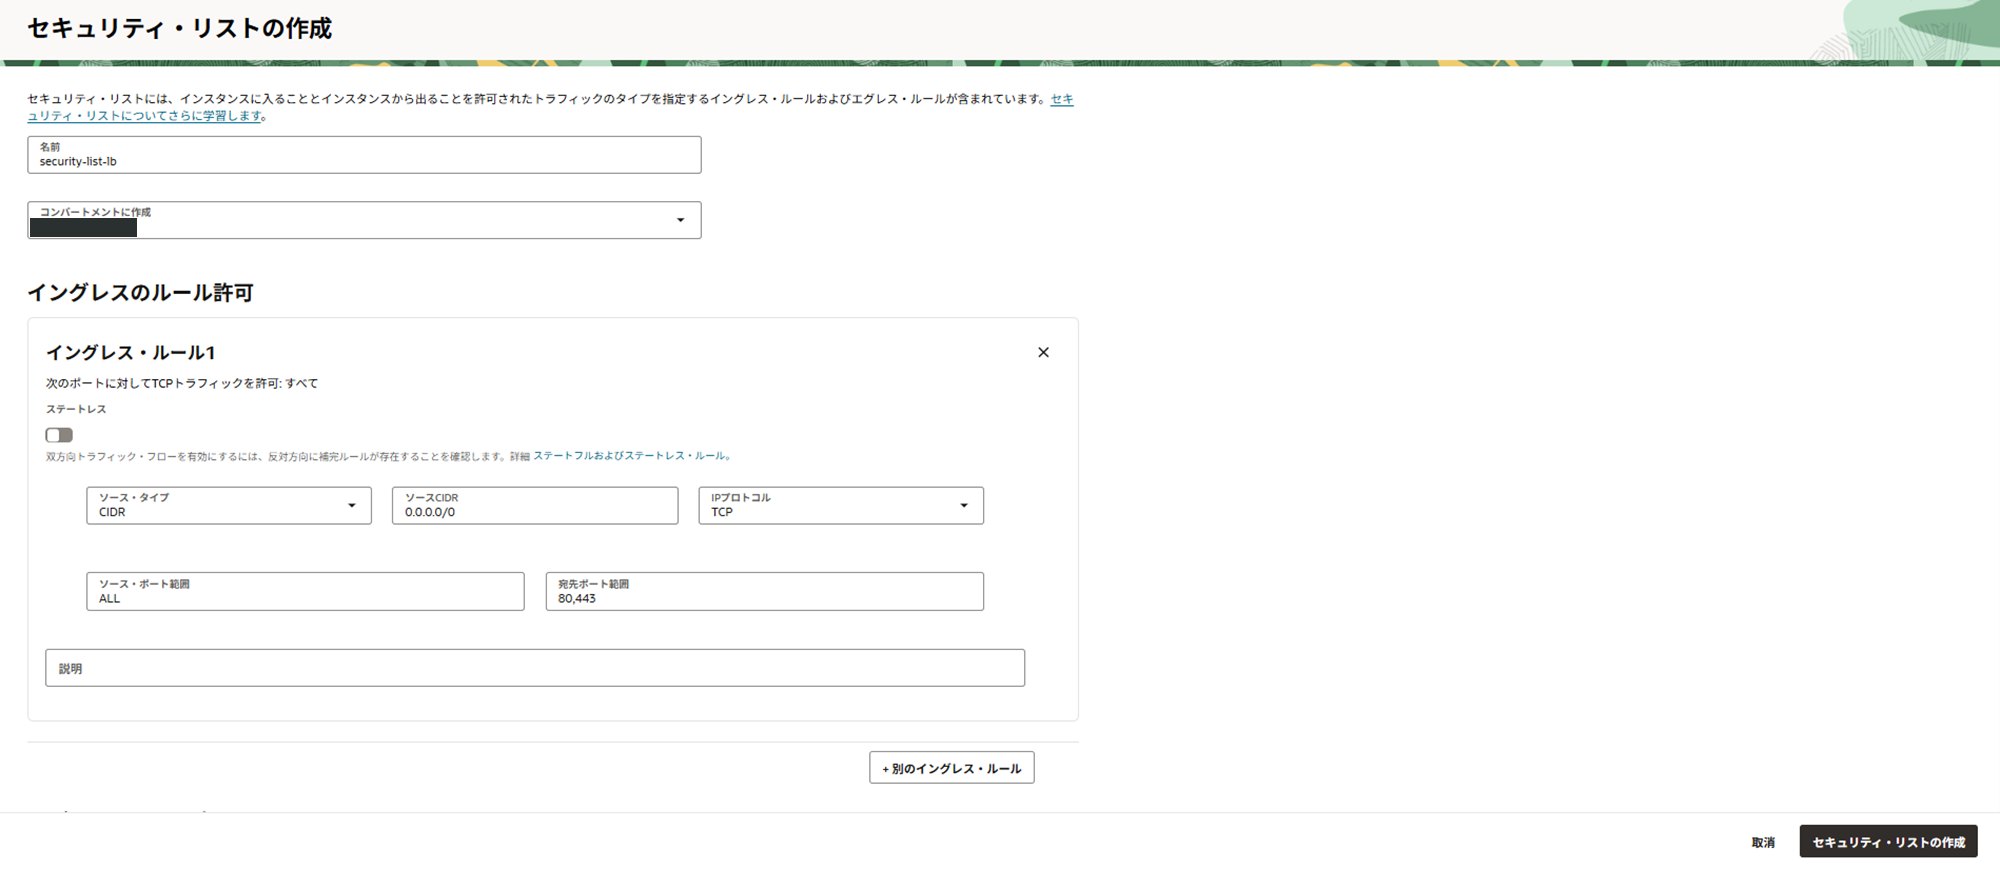
Task: Toggle the ステートレス switch
Action: (59, 435)
